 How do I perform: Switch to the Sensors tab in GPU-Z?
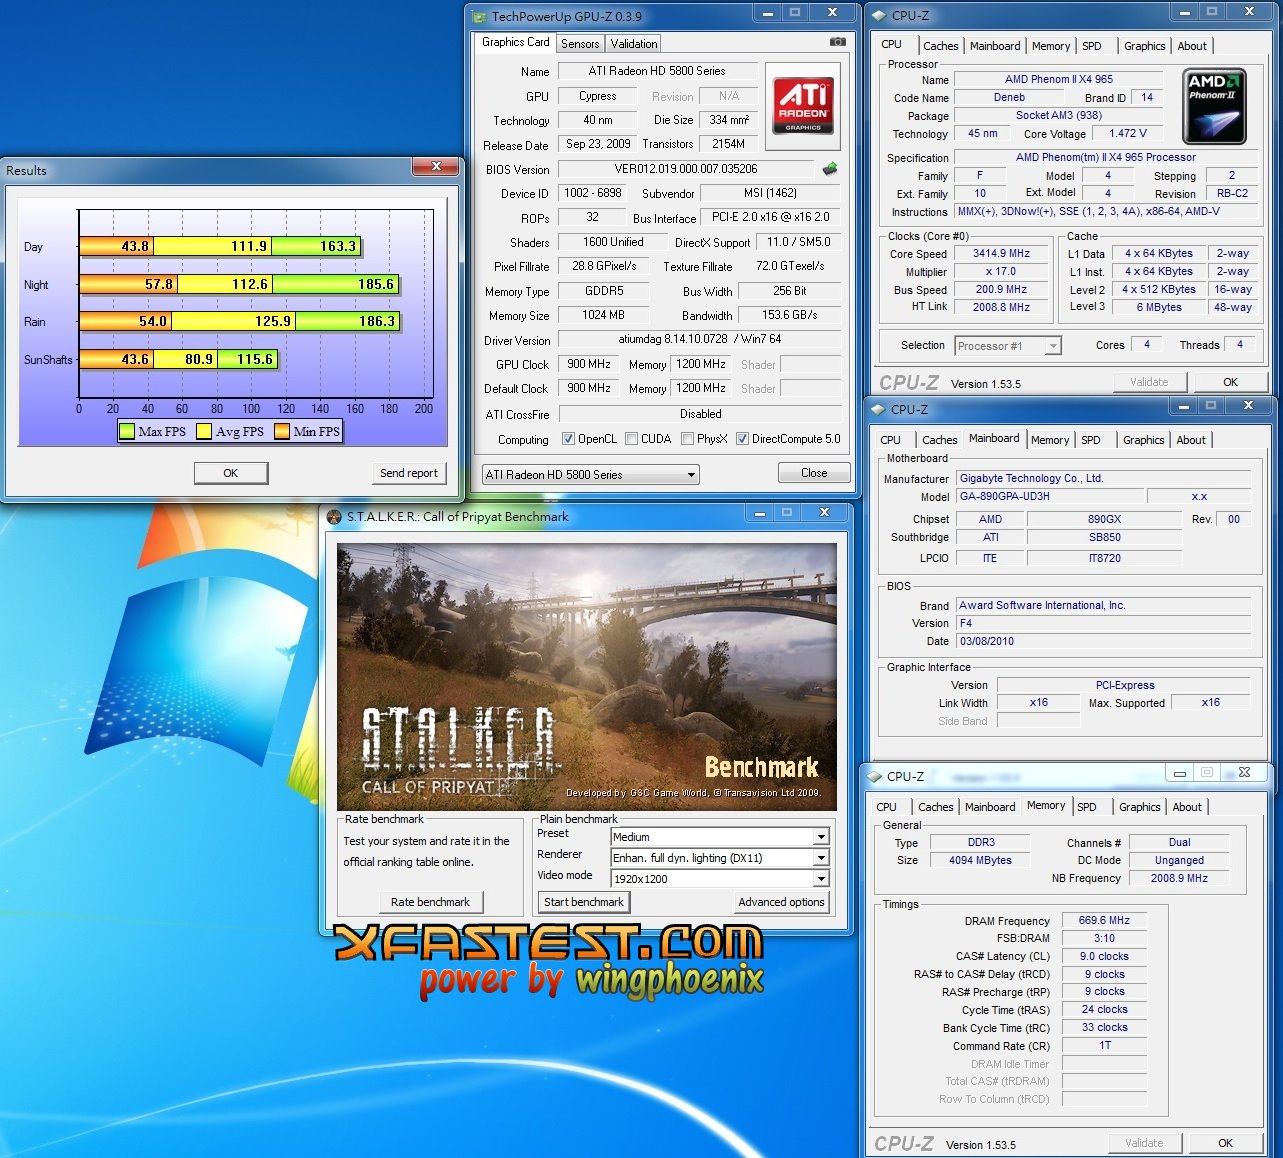click(x=580, y=44)
